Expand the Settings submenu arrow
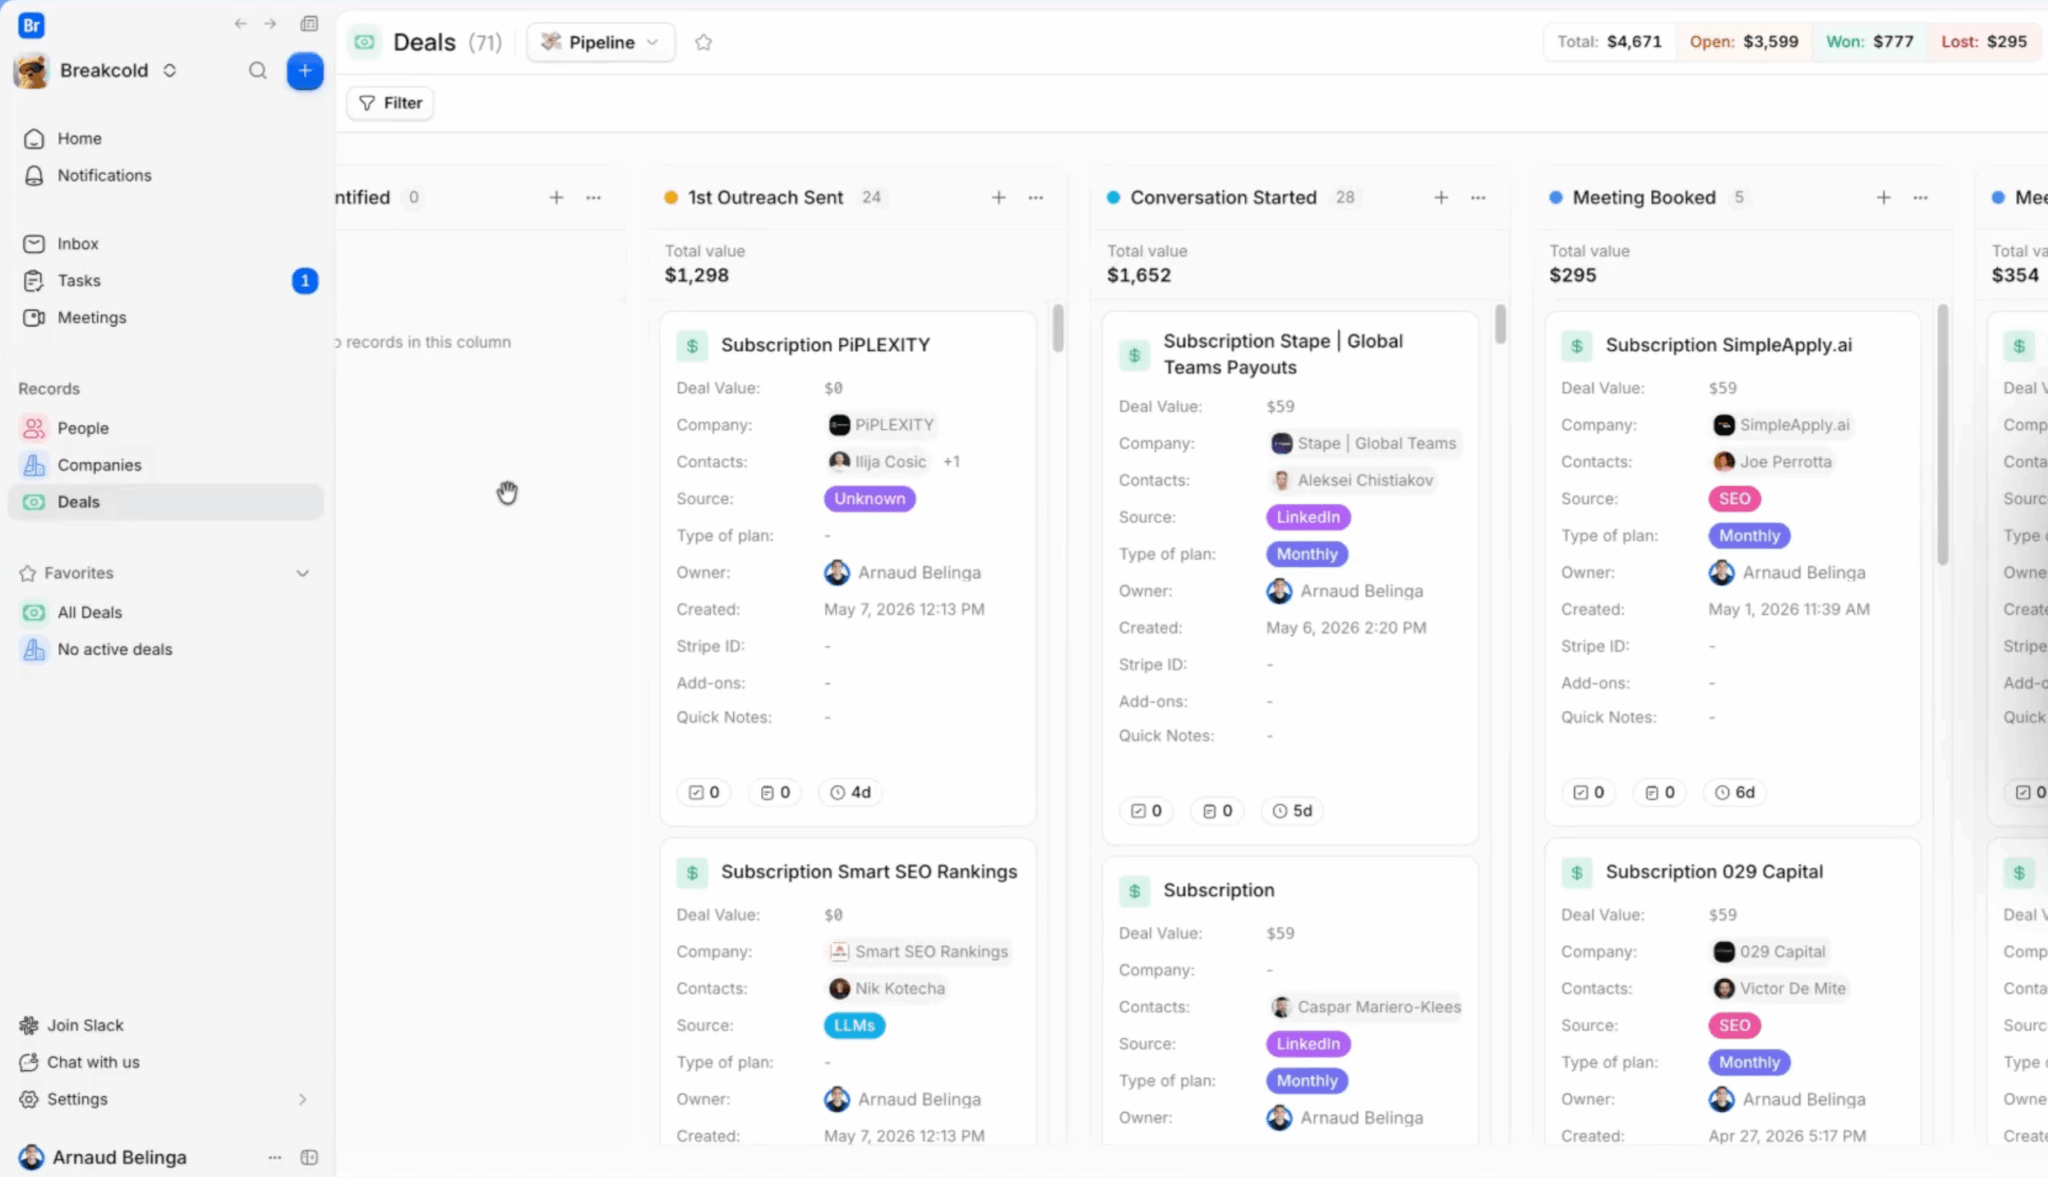Screen dimensions: 2048x1177 pos(303,1099)
